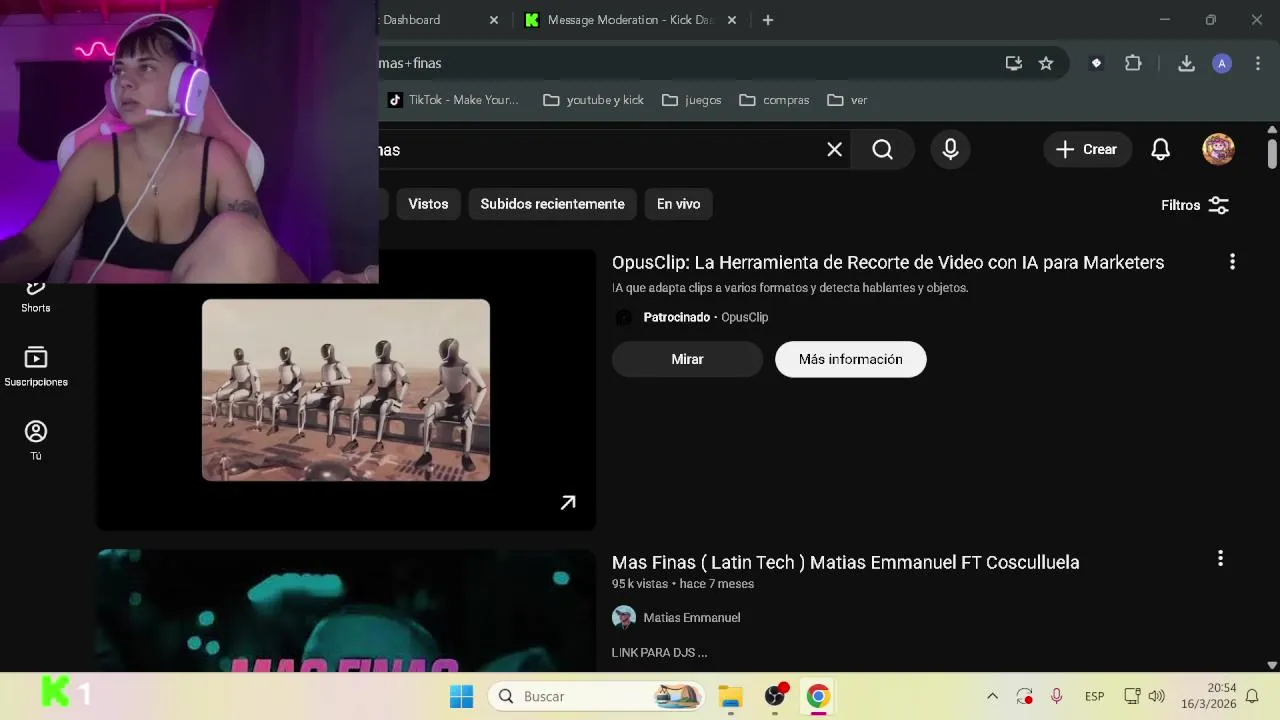The width and height of the screenshot is (1280, 720).
Task: Click the scrollbar down arrow
Action: click(x=1272, y=665)
